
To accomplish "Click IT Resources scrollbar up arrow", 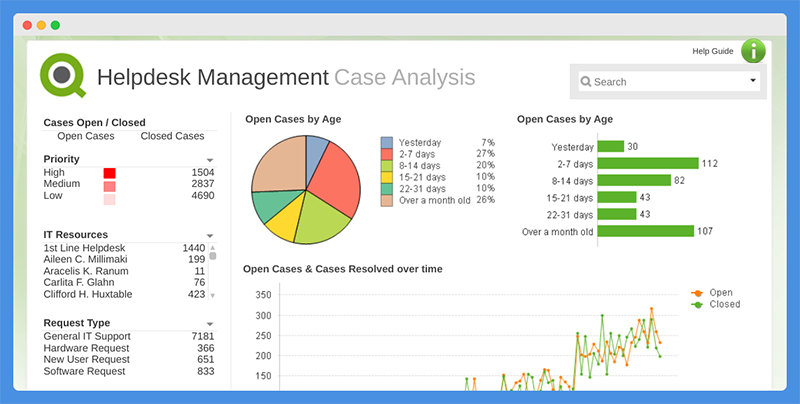I will click(x=213, y=247).
